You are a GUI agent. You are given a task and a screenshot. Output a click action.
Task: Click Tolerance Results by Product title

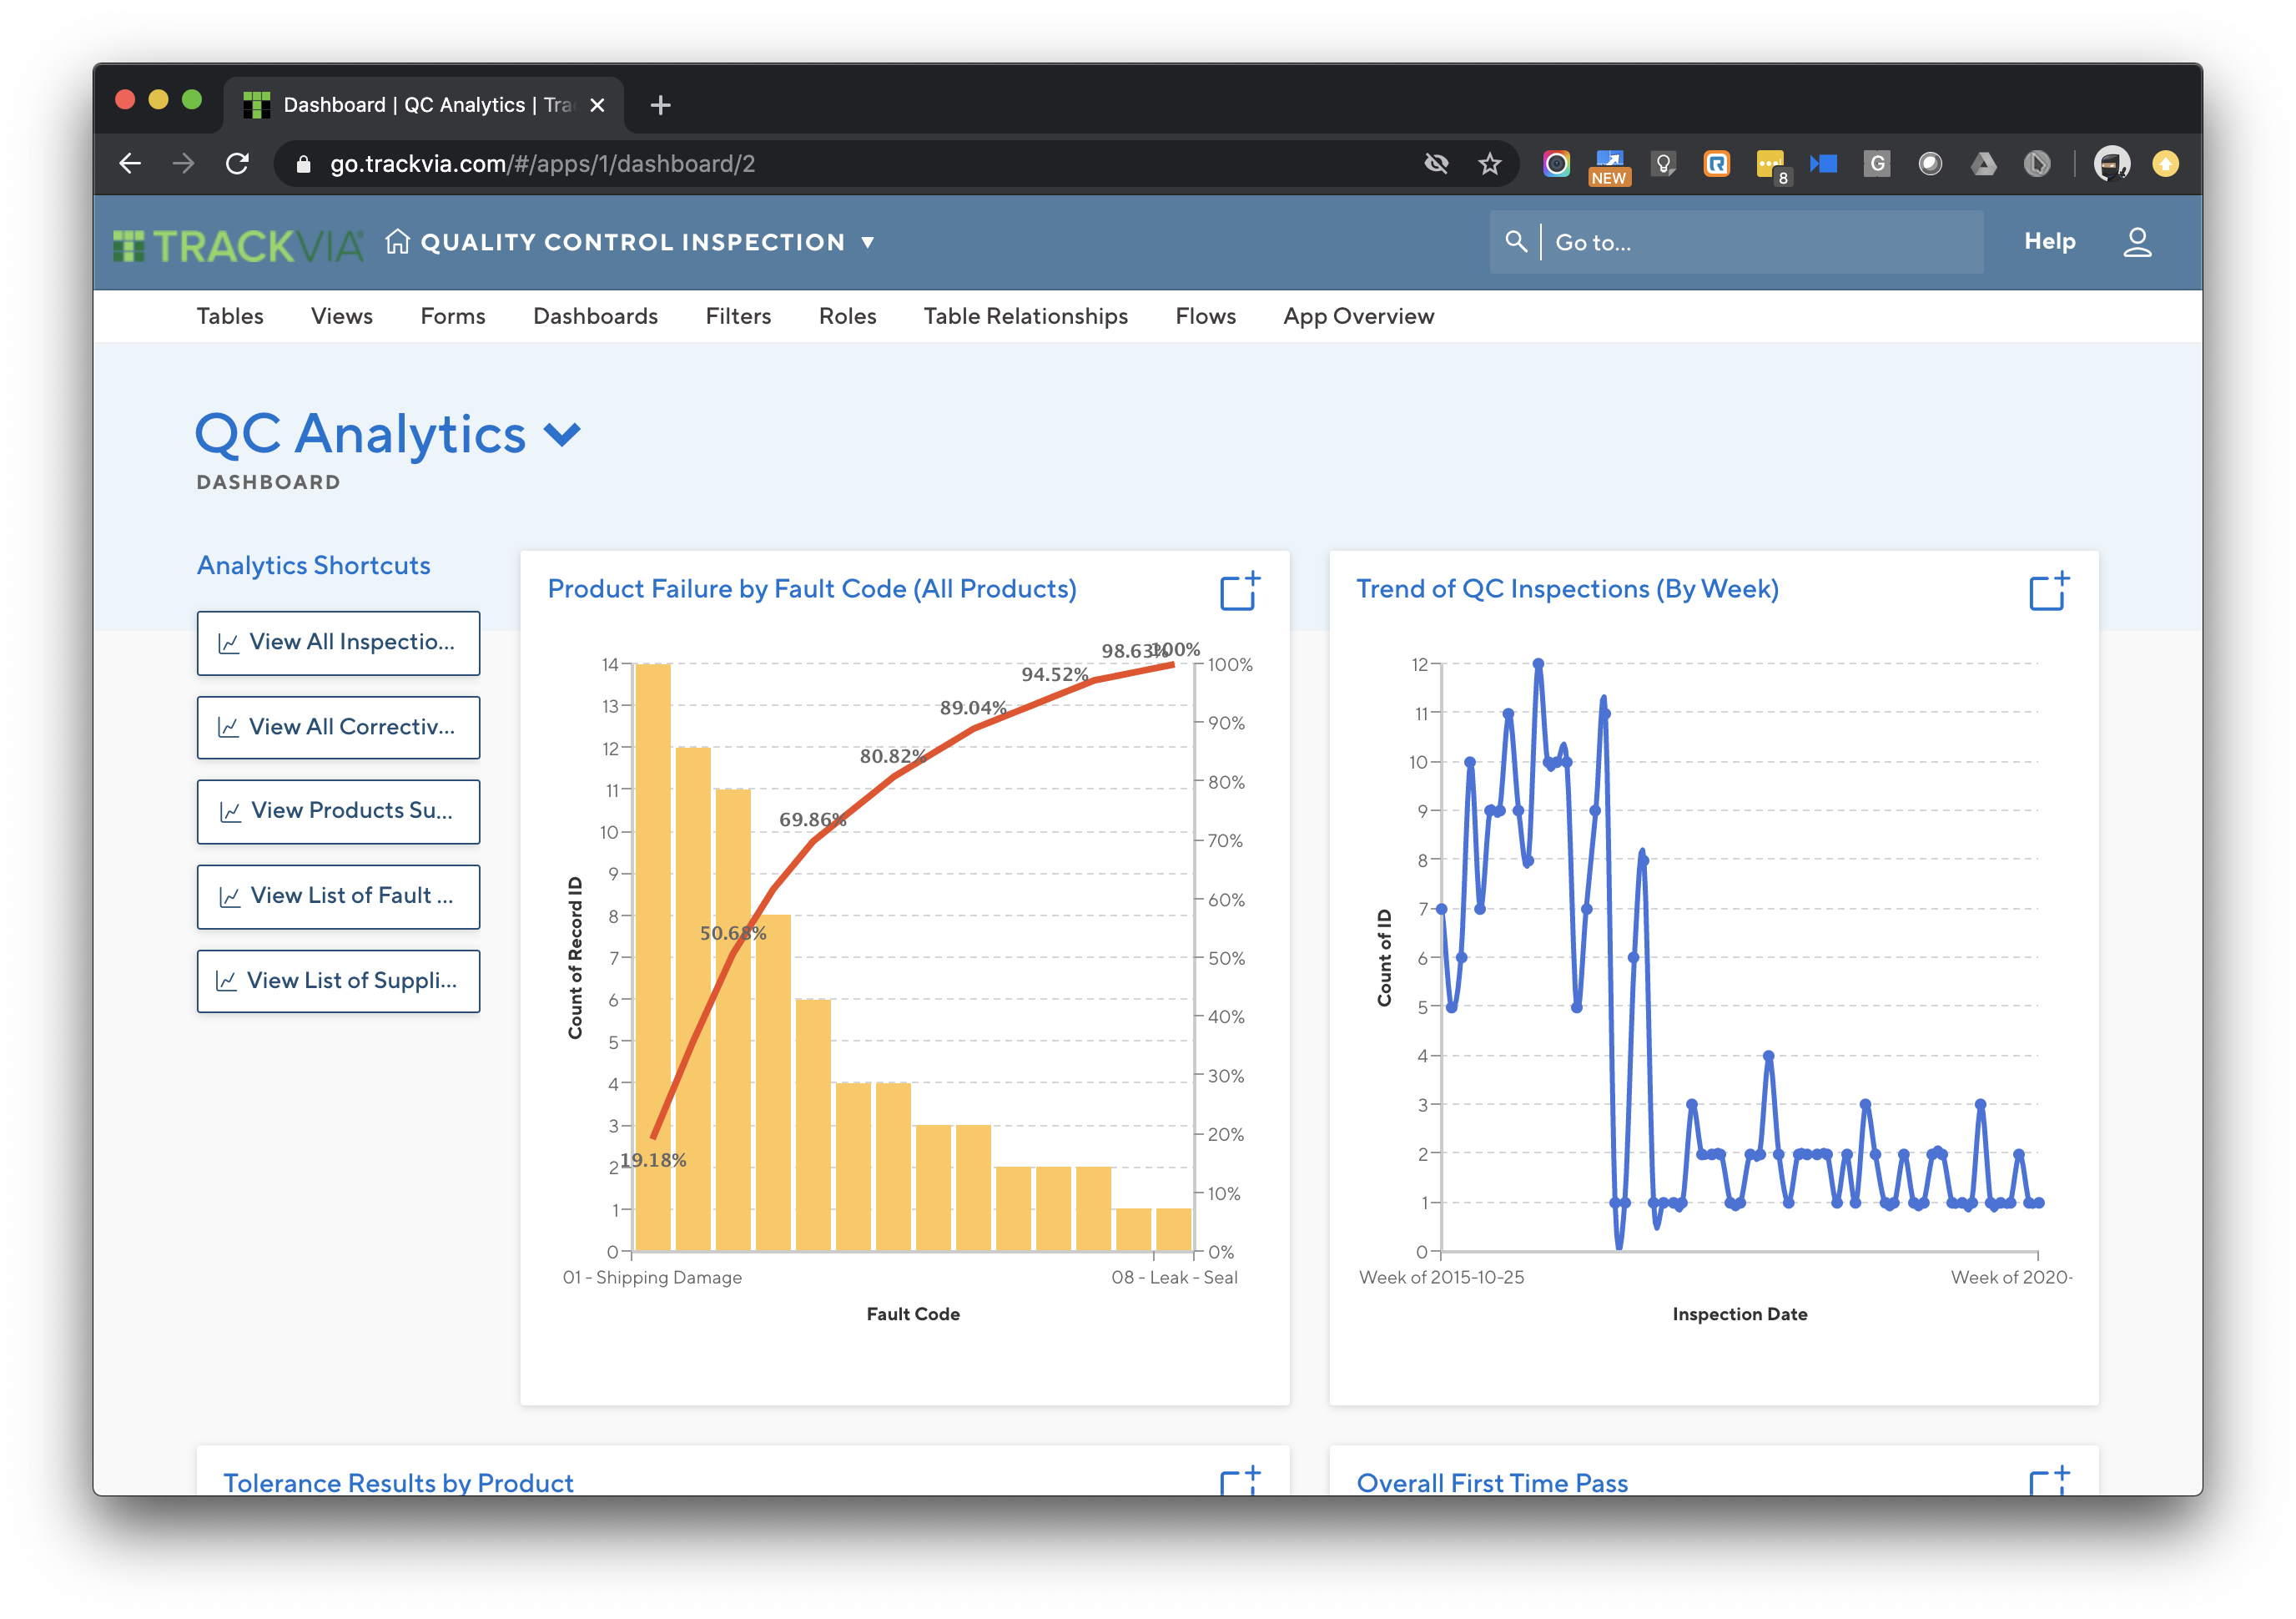point(398,1482)
